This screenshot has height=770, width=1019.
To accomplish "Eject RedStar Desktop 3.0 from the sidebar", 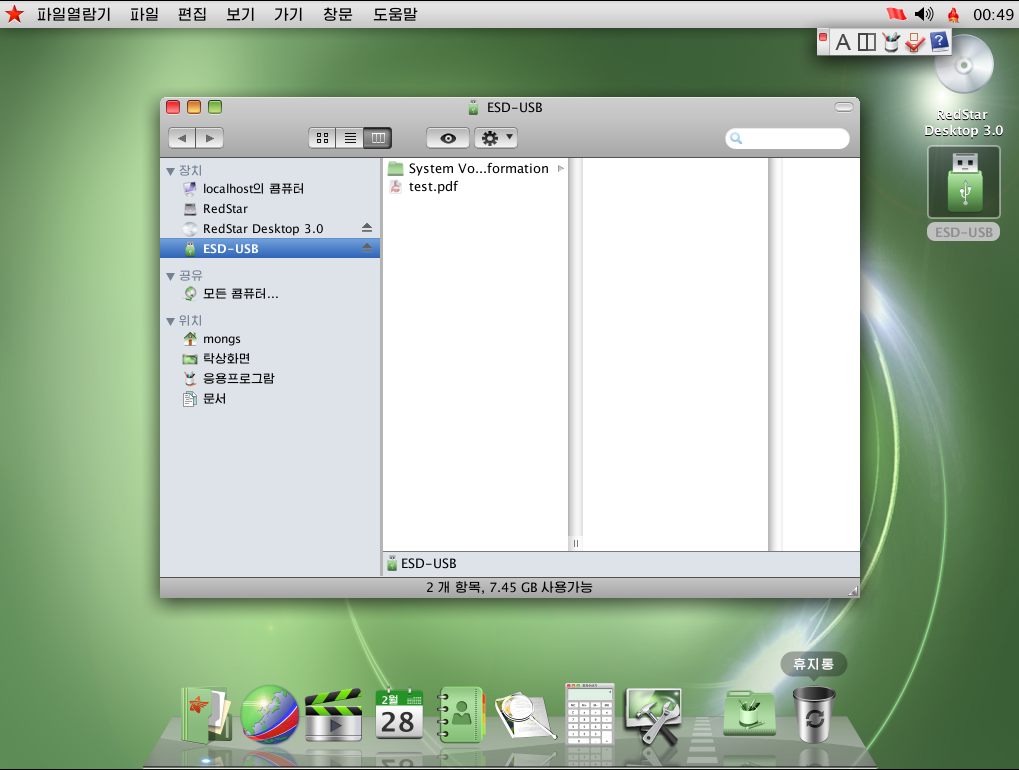I will pyautogui.click(x=367, y=228).
